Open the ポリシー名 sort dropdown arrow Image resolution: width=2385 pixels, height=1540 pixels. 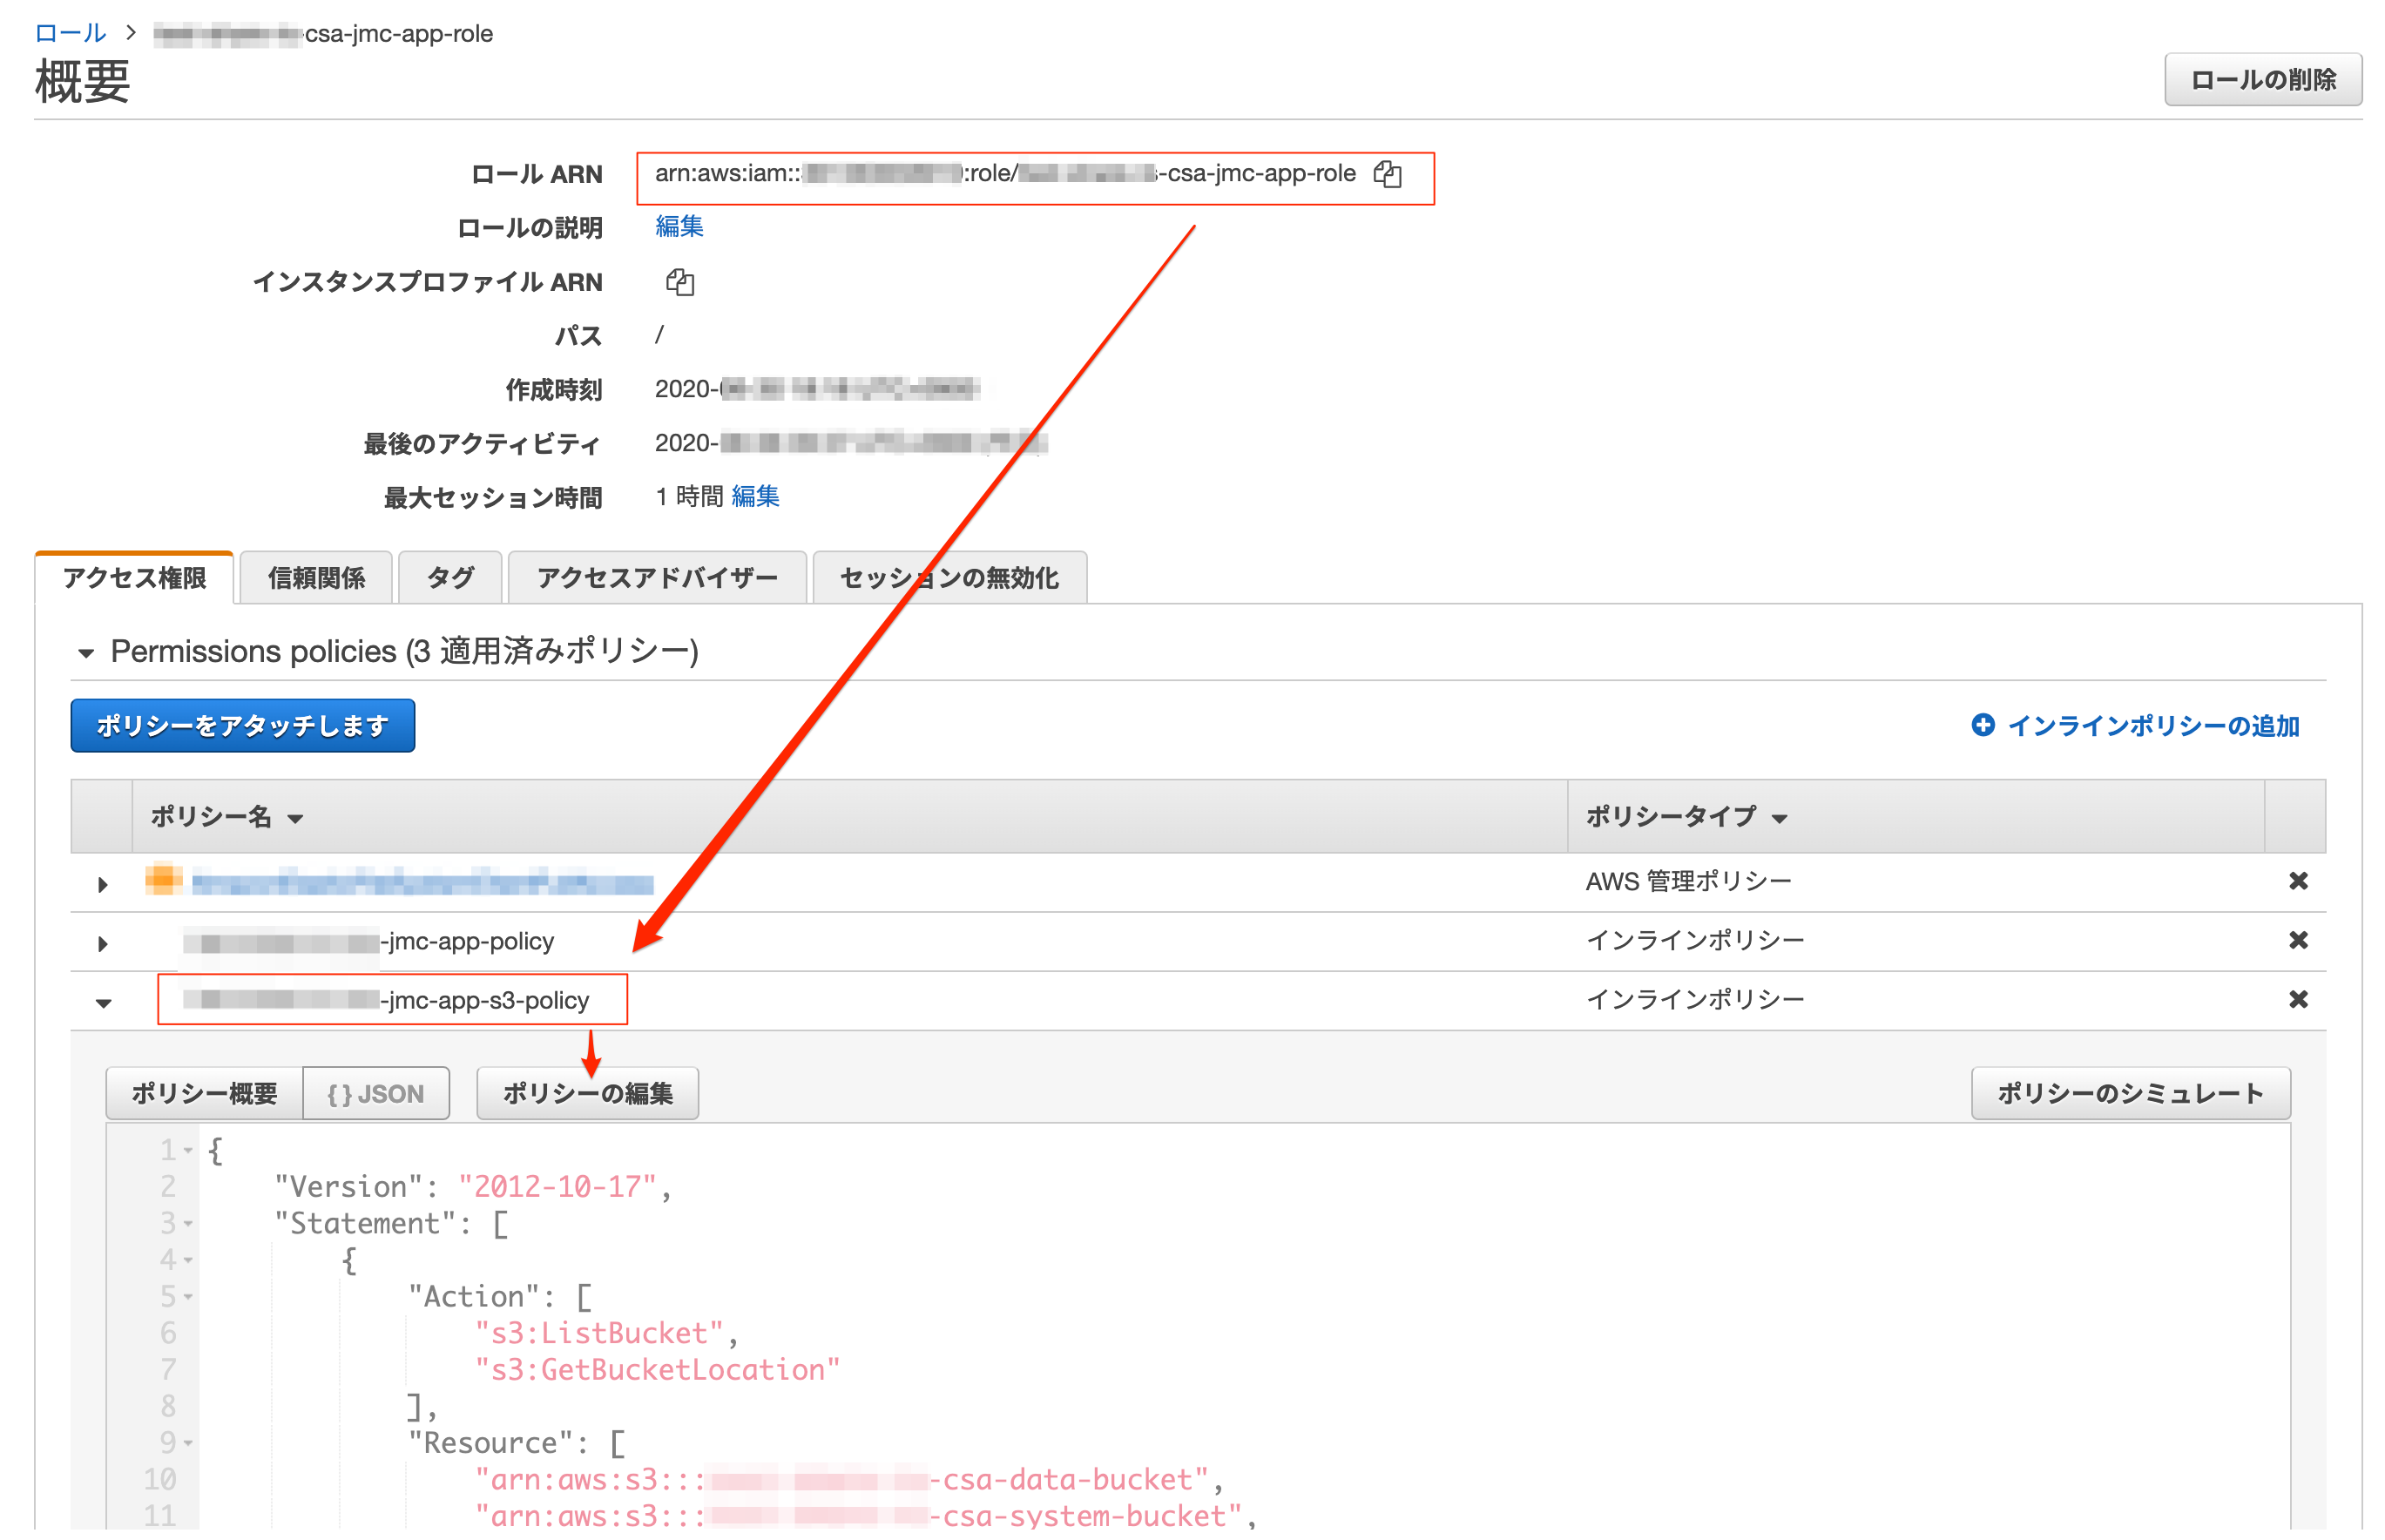coord(295,819)
